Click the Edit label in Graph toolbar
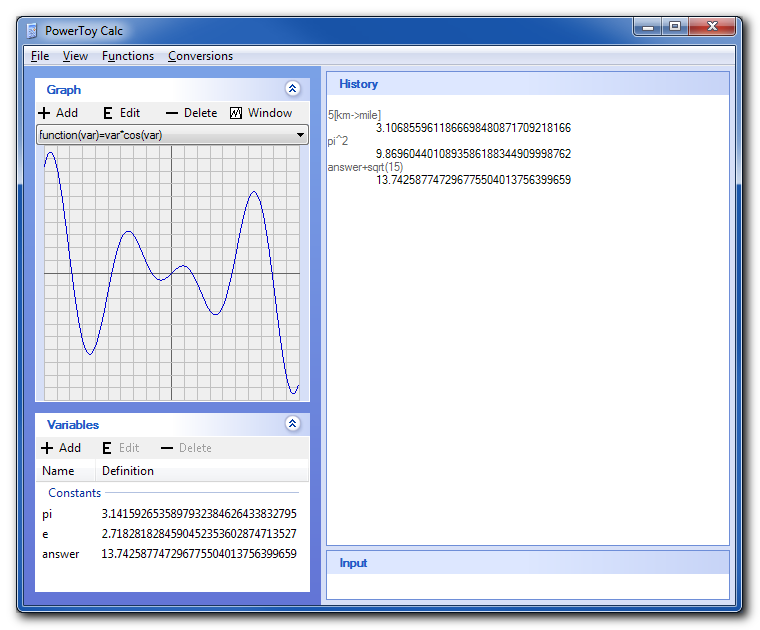 click(130, 113)
